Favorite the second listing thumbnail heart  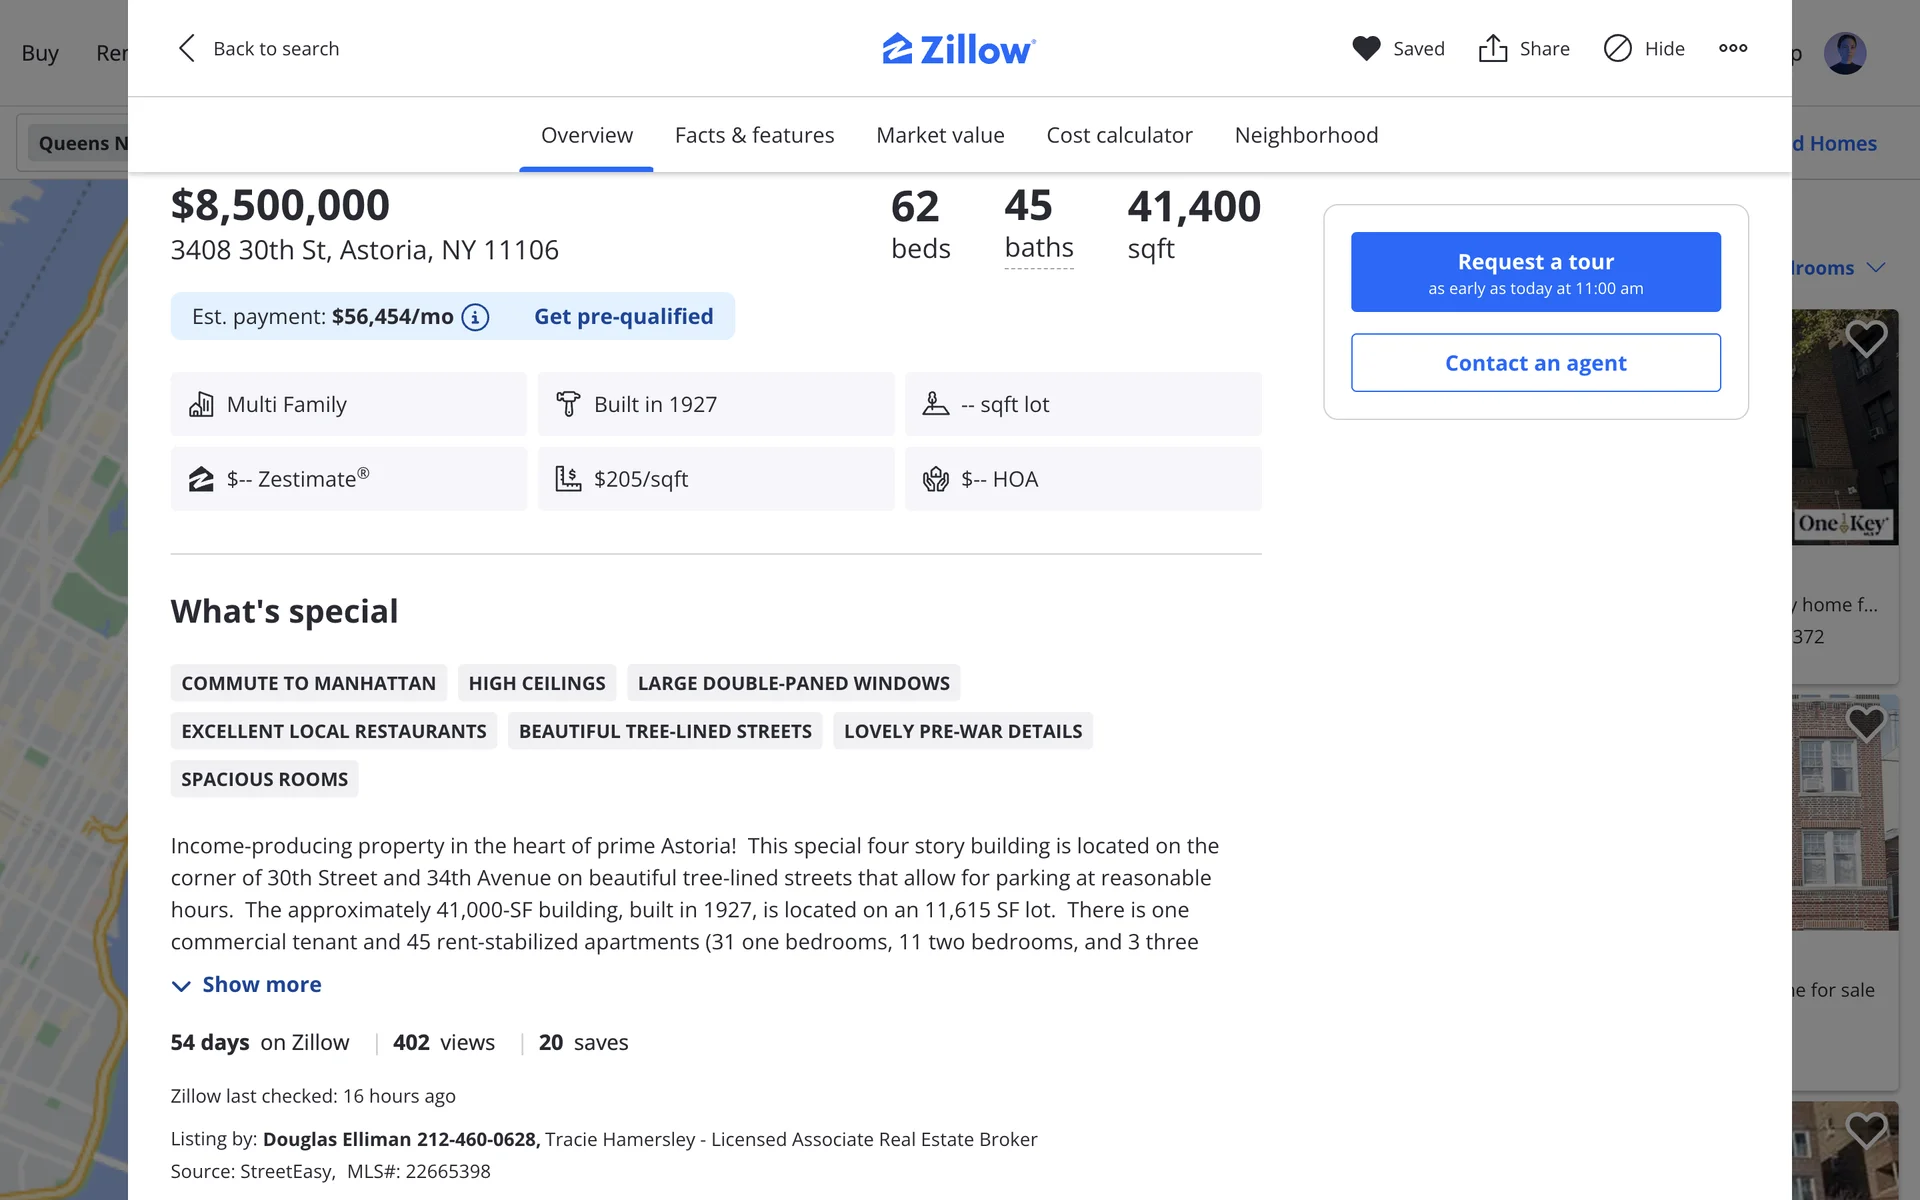click(x=1865, y=723)
